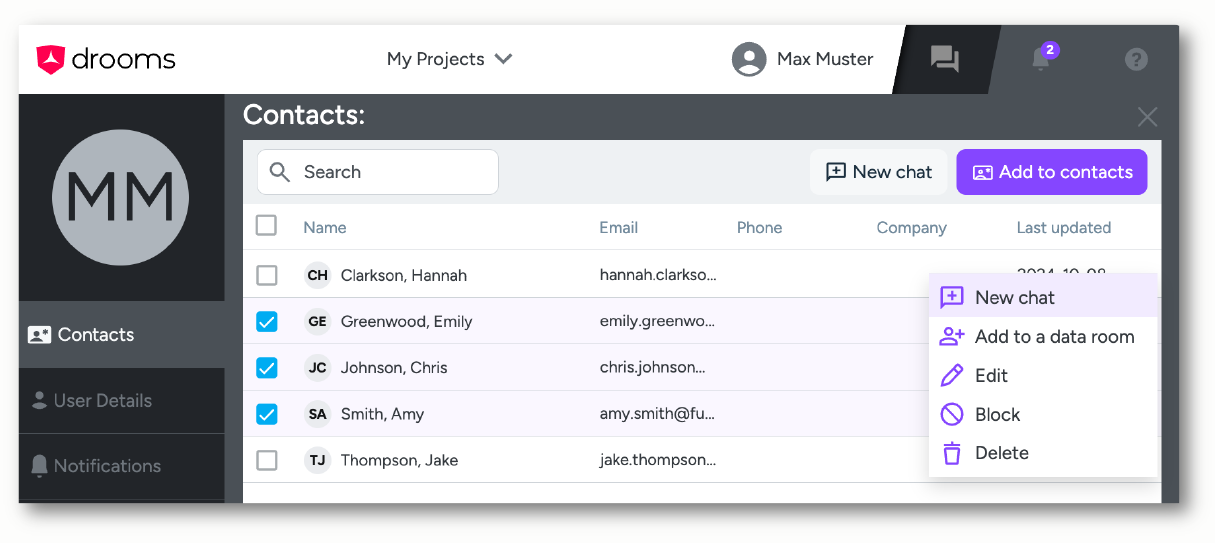This screenshot has height=543, width=1215.
Task: Click the large MM profile avatar
Action: pos(120,198)
